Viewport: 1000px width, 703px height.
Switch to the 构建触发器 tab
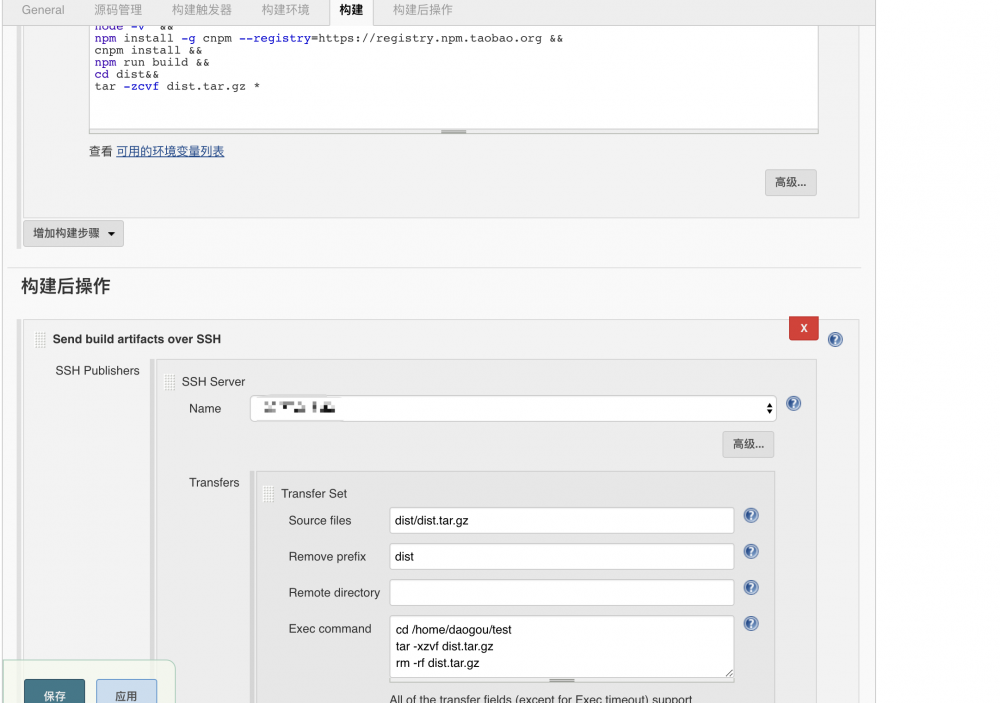pos(199,9)
